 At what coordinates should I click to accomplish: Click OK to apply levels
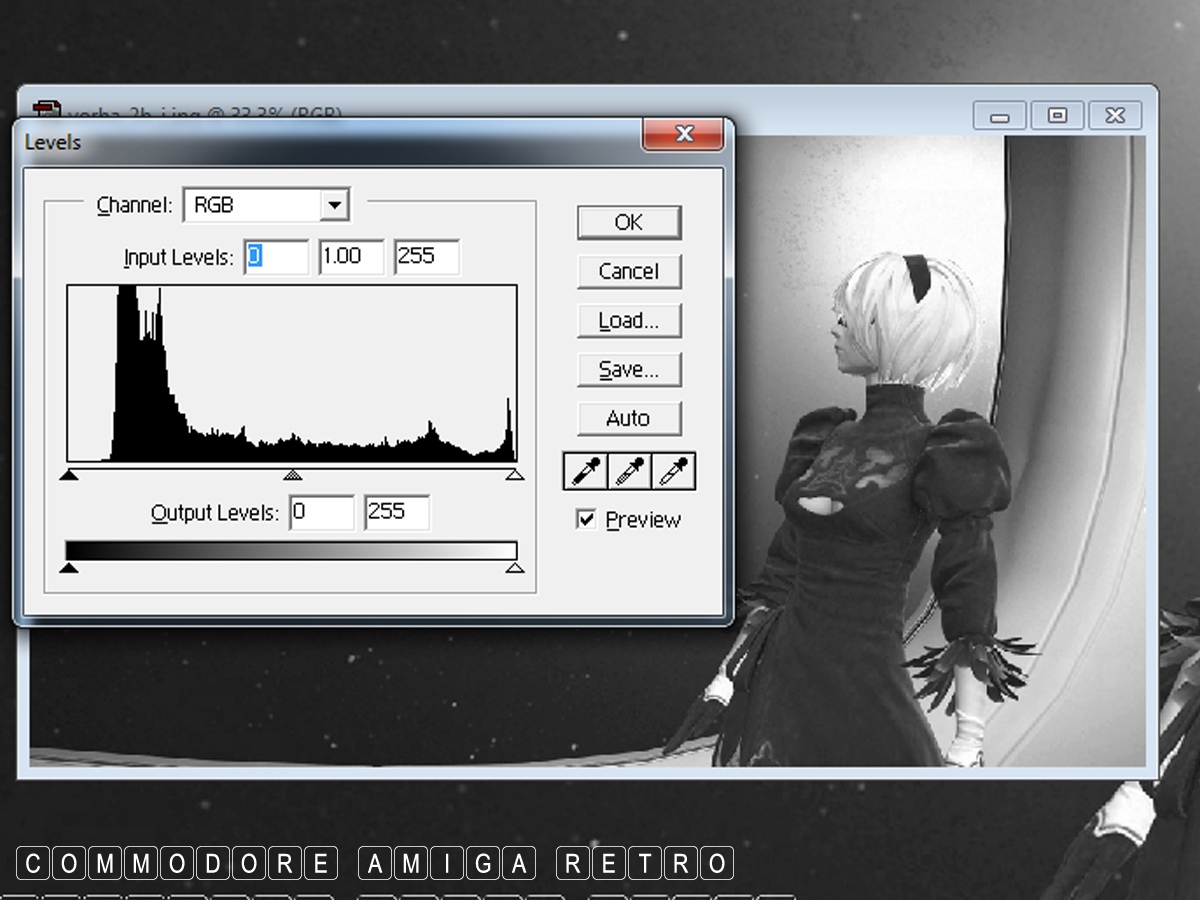[x=629, y=222]
